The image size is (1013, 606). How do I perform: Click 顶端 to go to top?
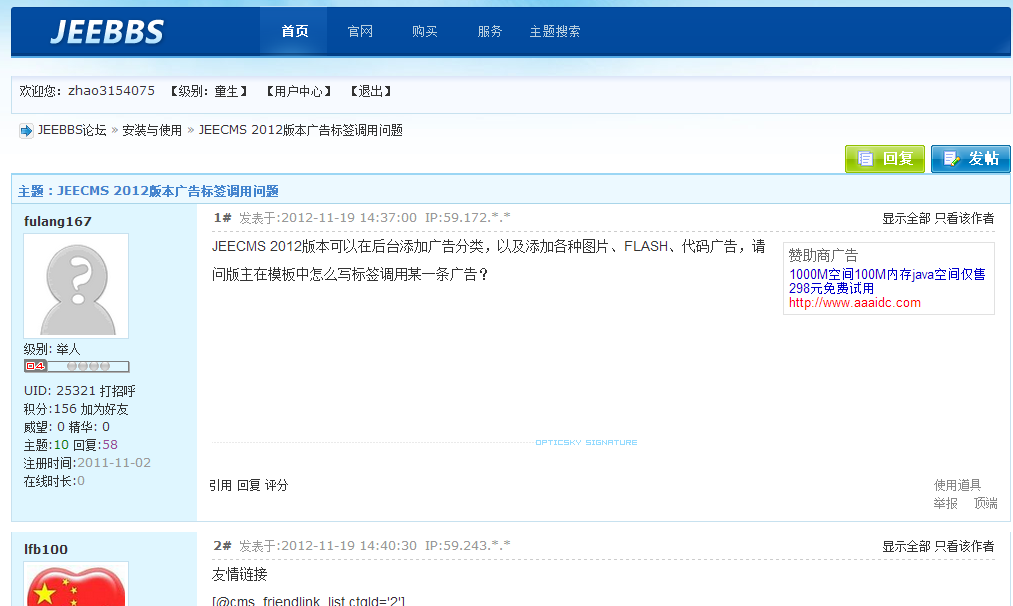coord(986,503)
